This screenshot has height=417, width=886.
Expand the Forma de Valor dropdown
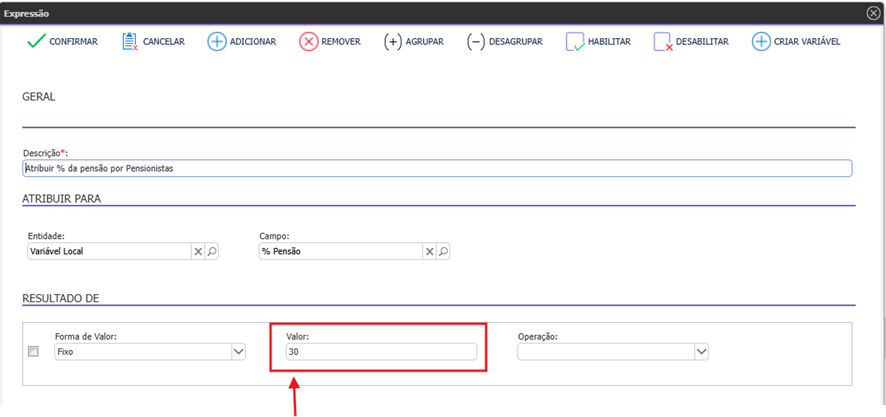[x=238, y=352]
